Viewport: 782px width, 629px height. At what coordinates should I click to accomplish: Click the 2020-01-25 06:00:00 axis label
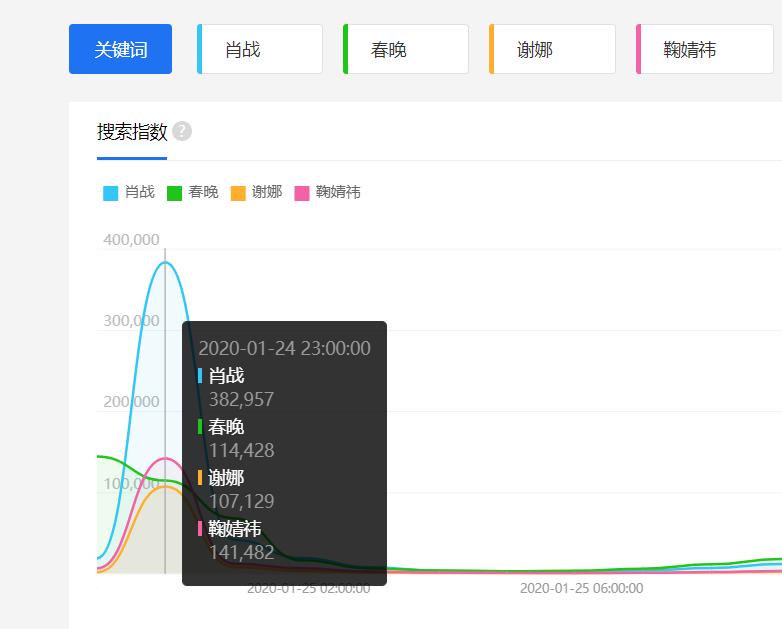(582, 588)
